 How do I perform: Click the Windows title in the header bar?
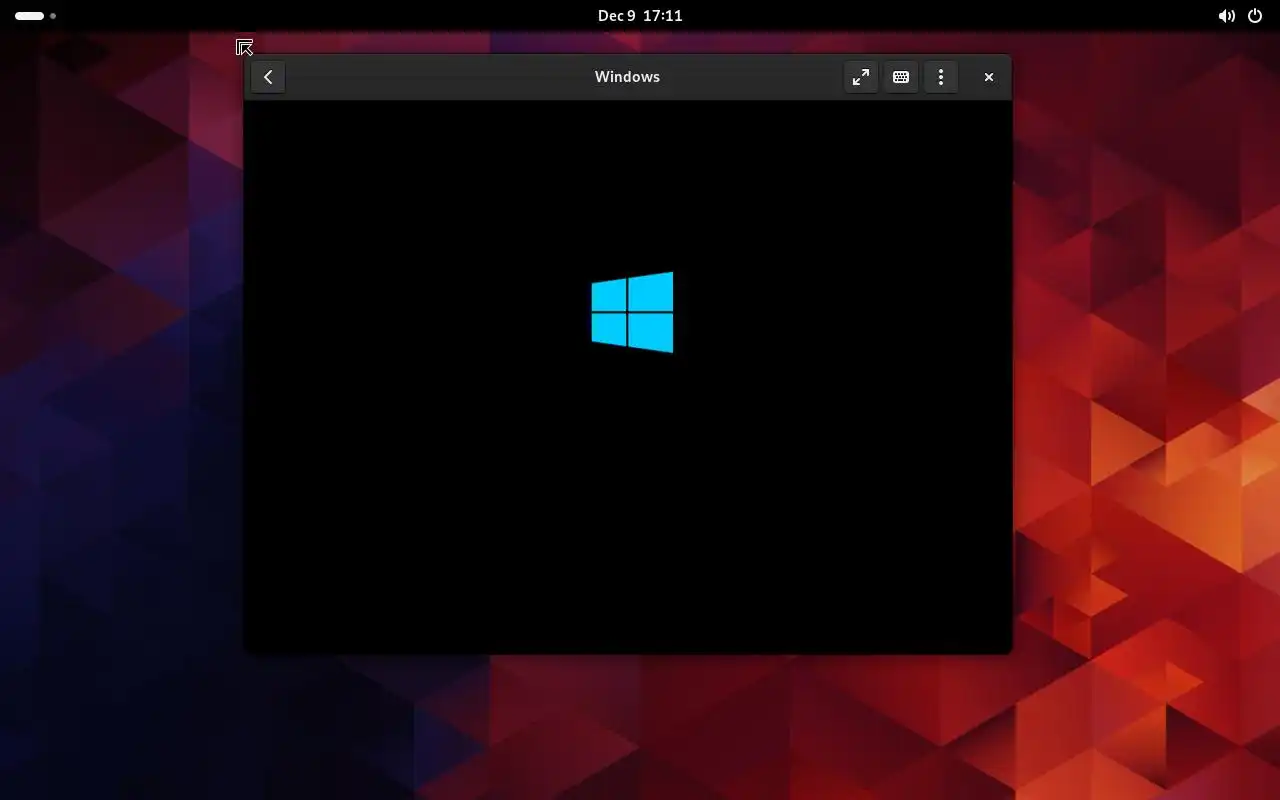627,77
